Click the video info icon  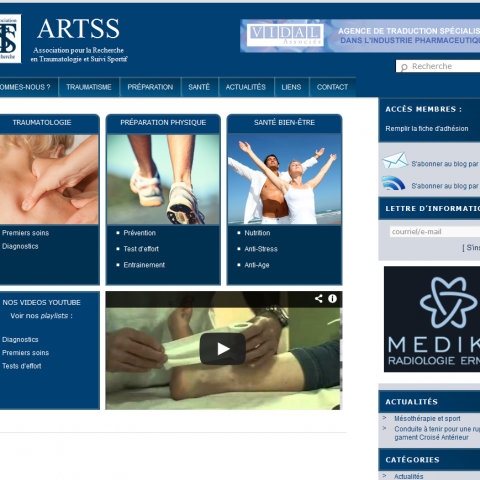[332, 299]
